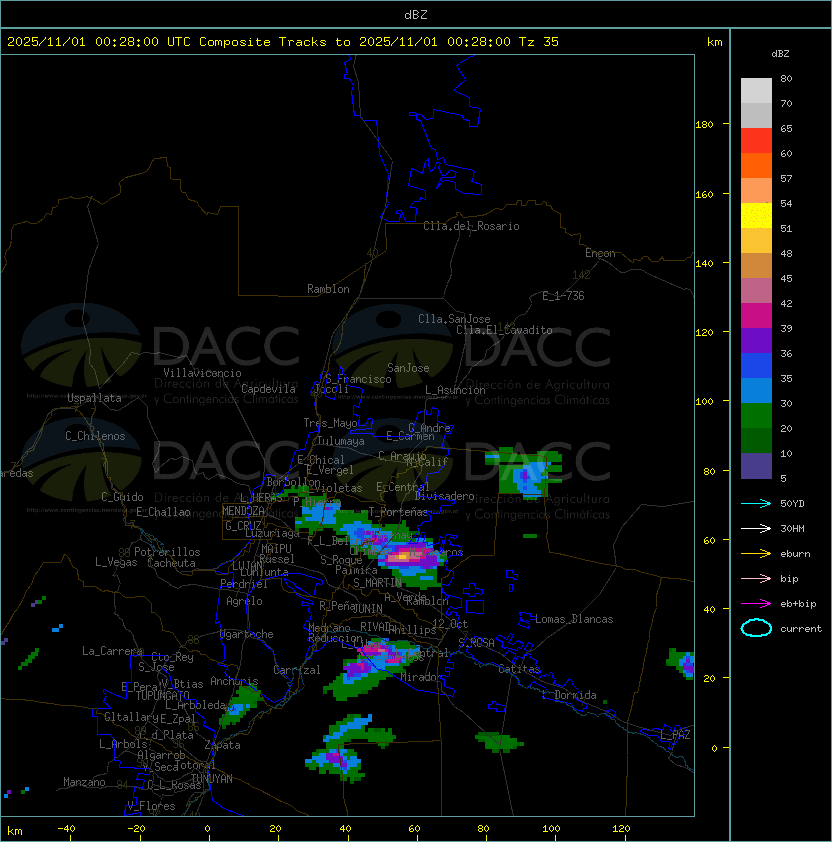Click the Lomas_Blancas map label
Screen dimensions: 832x842
point(574,619)
